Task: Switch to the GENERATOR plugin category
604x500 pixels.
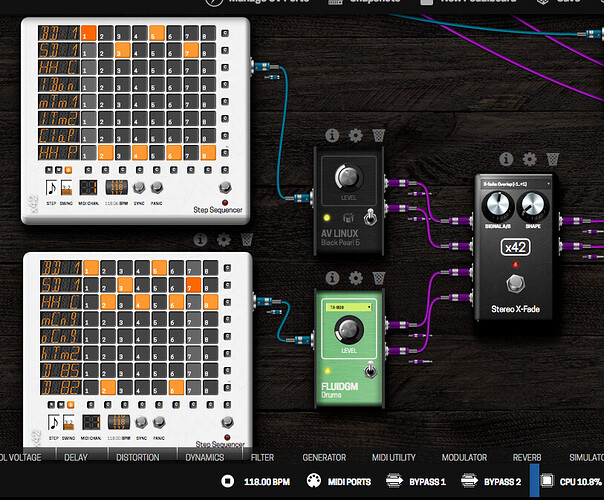Action: tap(324, 457)
